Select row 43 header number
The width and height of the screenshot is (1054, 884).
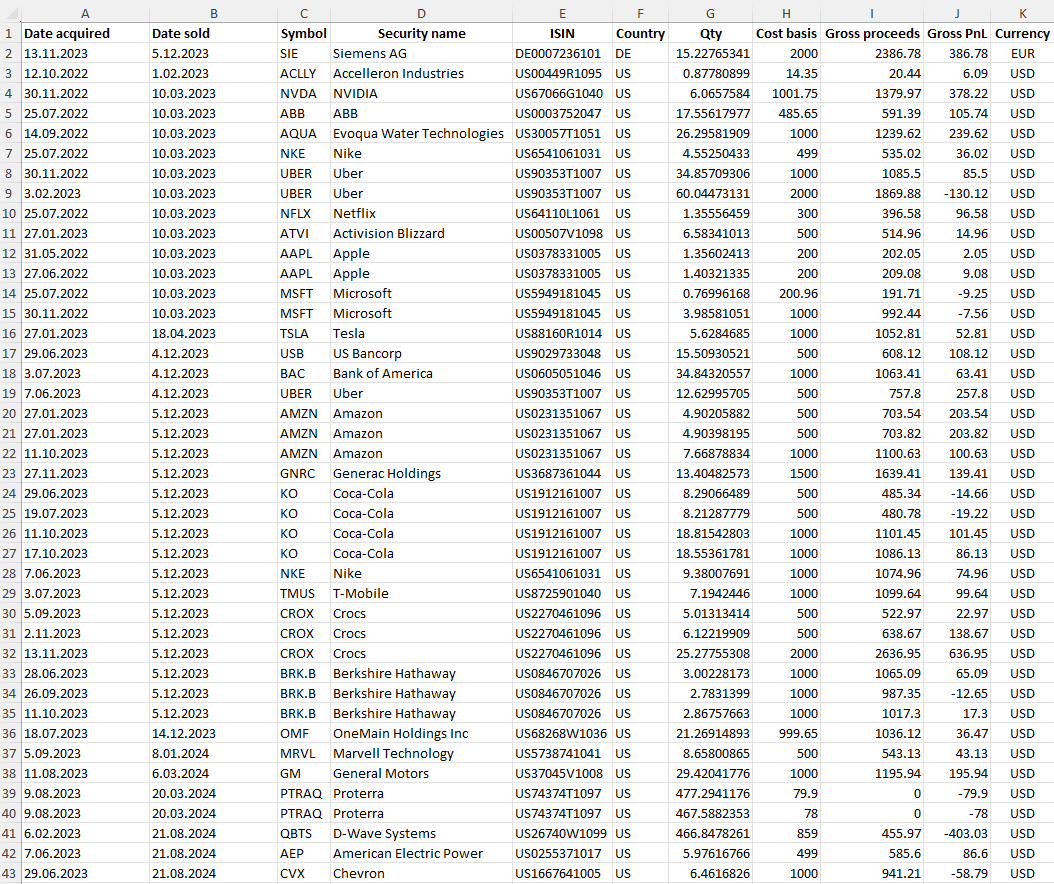[x=9, y=874]
